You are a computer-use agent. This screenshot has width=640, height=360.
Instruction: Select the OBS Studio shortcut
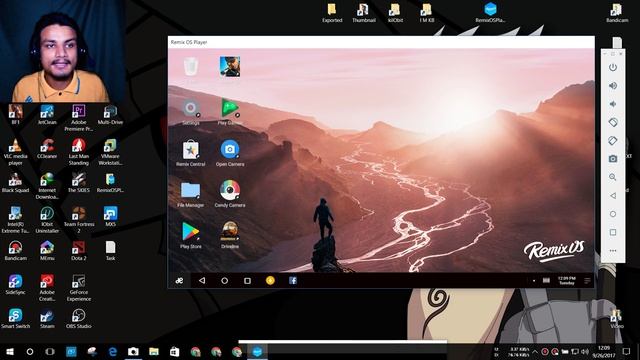pyautogui.click(x=79, y=319)
